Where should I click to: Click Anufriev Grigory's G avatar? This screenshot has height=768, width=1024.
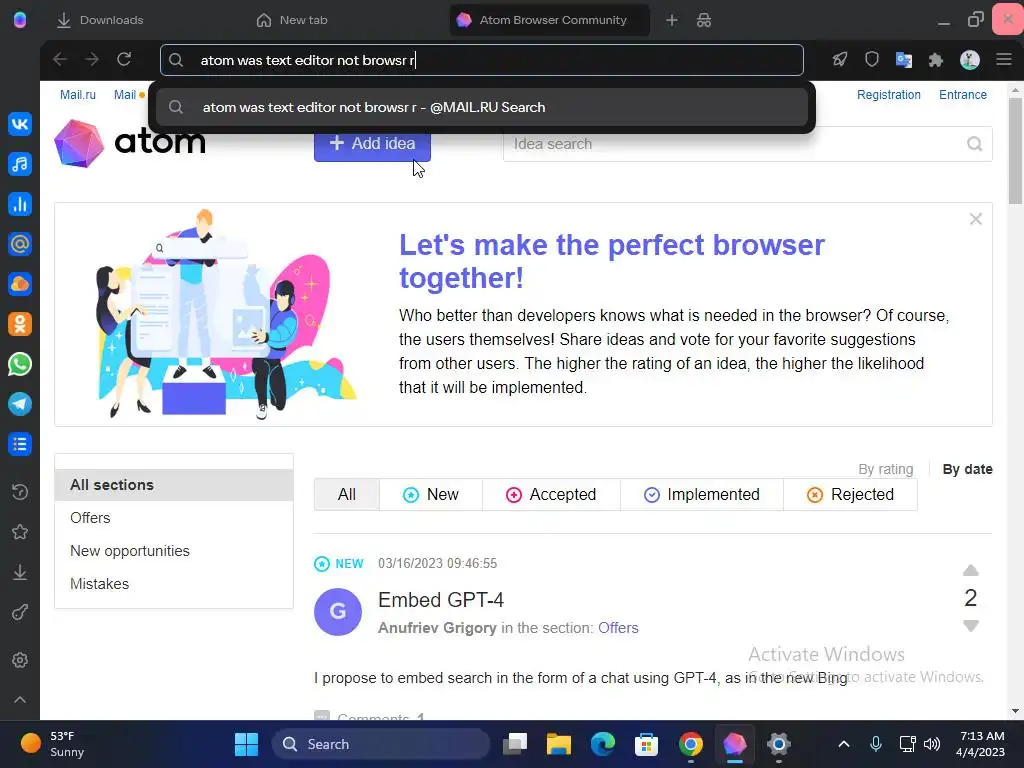tap(338, 612)
